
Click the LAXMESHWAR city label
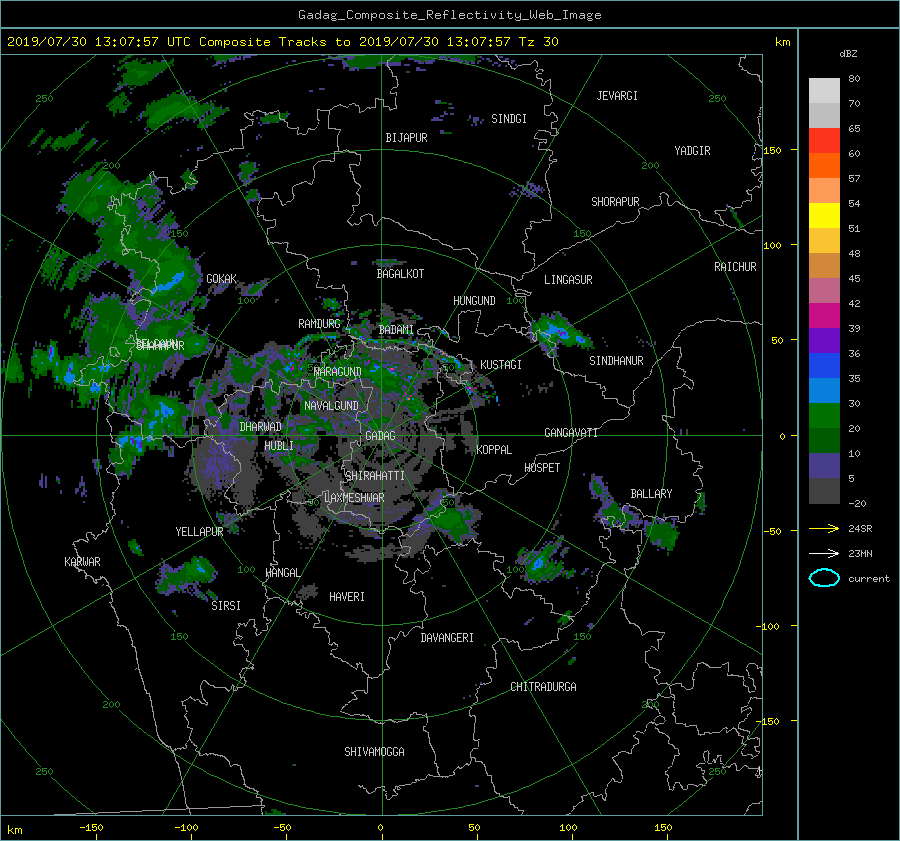tap(354, 498)
